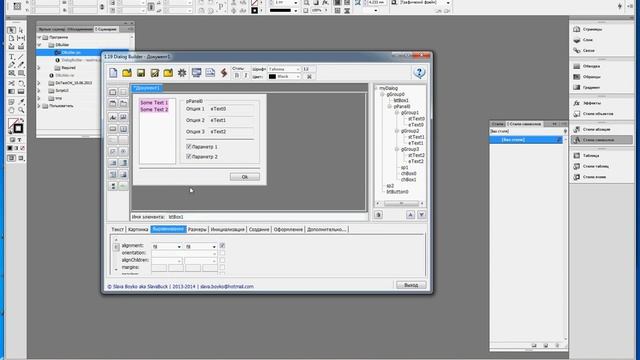
Task: Select Some Text 1 in the list box
Action: coord(154,103)
